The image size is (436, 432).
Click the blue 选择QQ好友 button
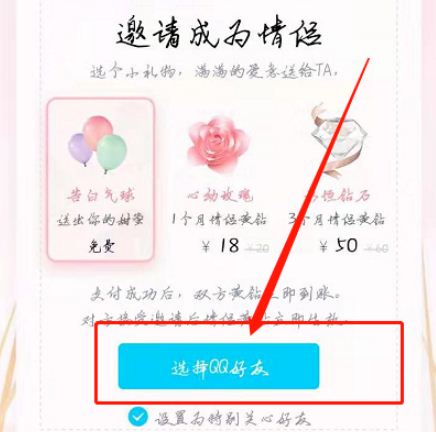(219, 366)
